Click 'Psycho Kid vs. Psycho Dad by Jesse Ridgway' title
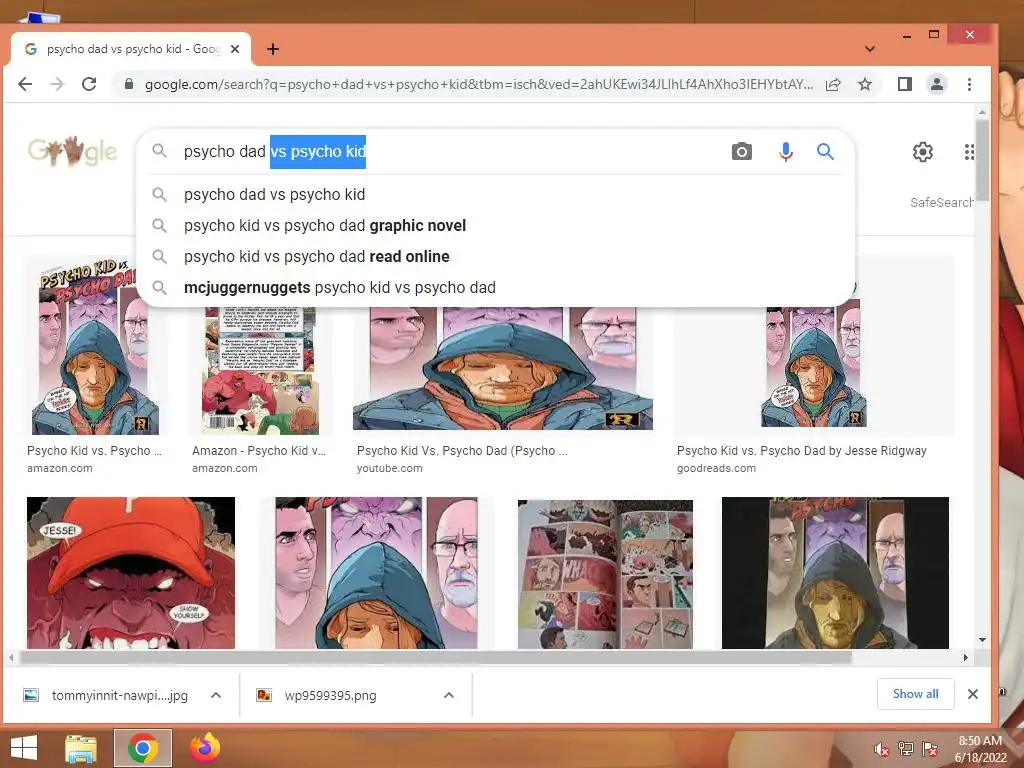 point(801,451)
